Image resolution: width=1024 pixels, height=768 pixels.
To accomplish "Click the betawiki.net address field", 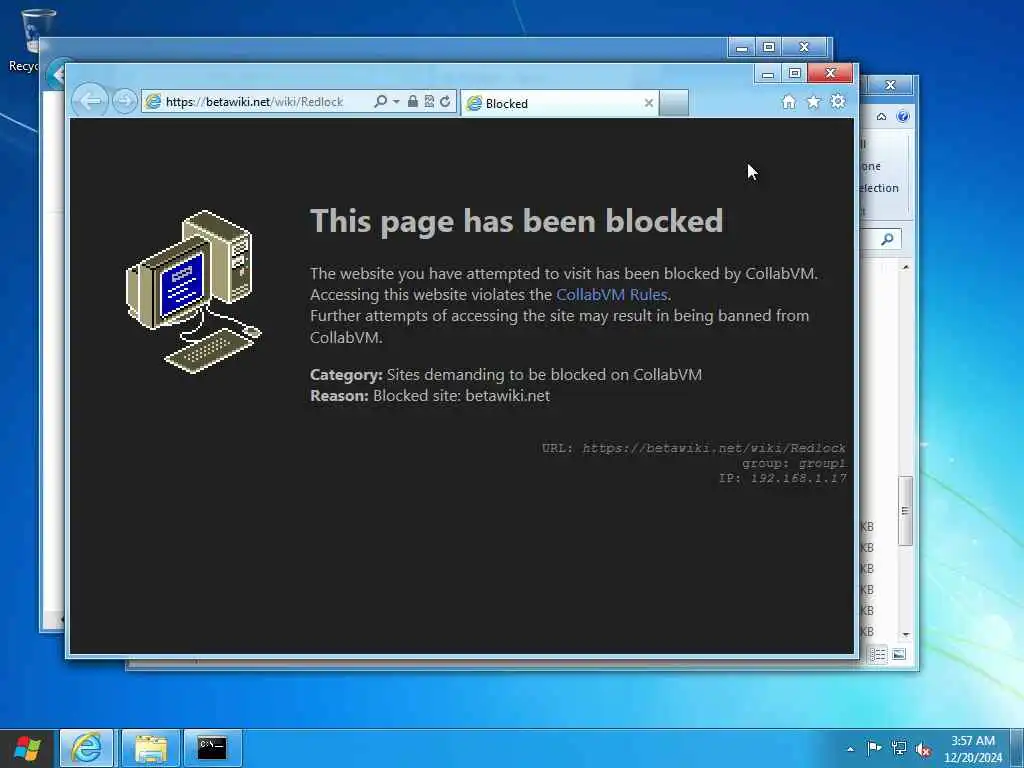I will point(255,102).
